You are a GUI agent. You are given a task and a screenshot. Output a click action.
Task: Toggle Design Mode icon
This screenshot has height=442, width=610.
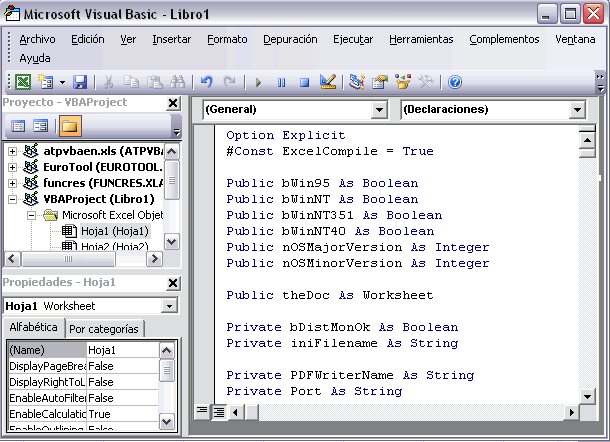coord(328,82)
